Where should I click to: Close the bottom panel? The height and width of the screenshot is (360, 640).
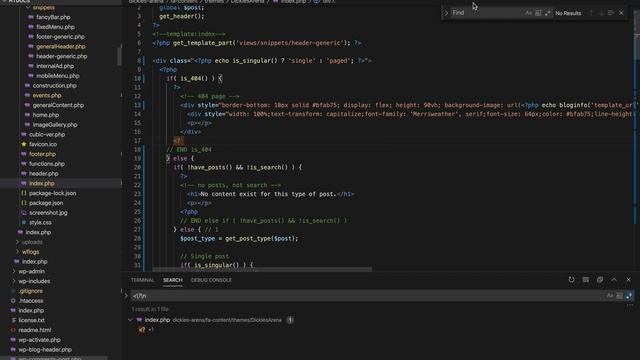pyautogui.click(x=628, y=280)
